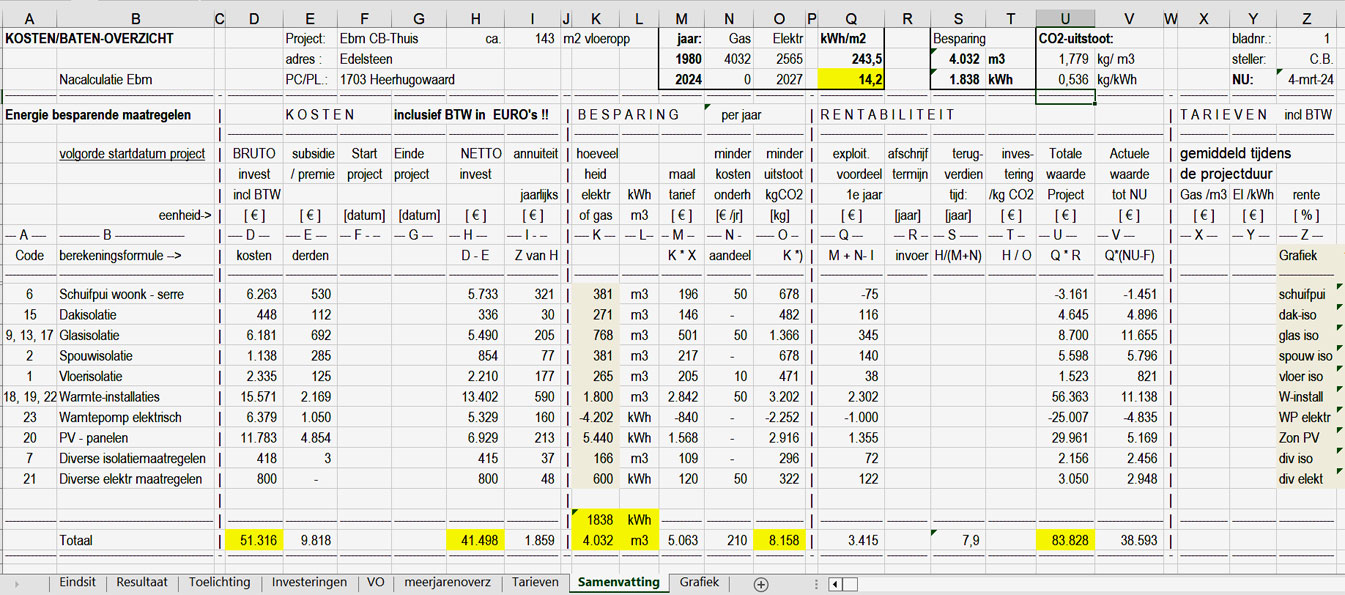The width and height of the screenshot is (1345, 595).
Task: Click the Totaal row label
Action: [76, 540]
